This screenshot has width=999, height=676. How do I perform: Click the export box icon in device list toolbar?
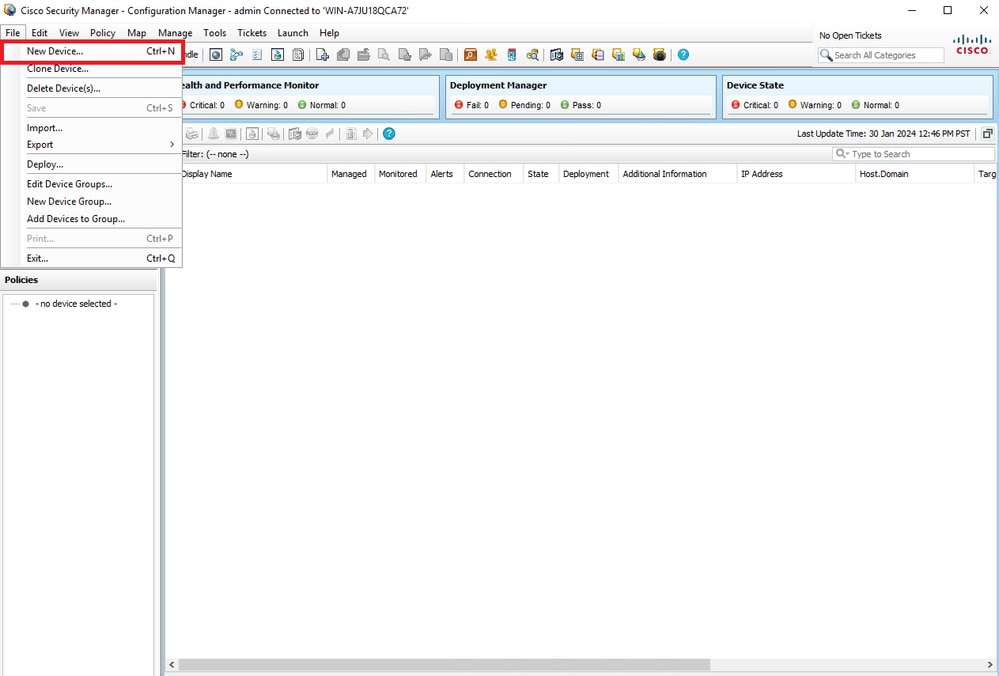(253, 134)
